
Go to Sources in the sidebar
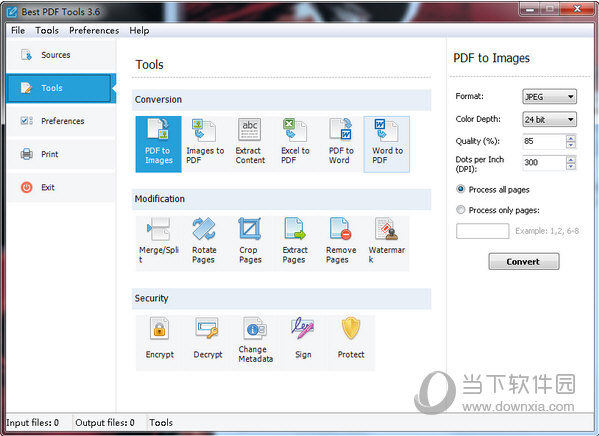(61, 55)
